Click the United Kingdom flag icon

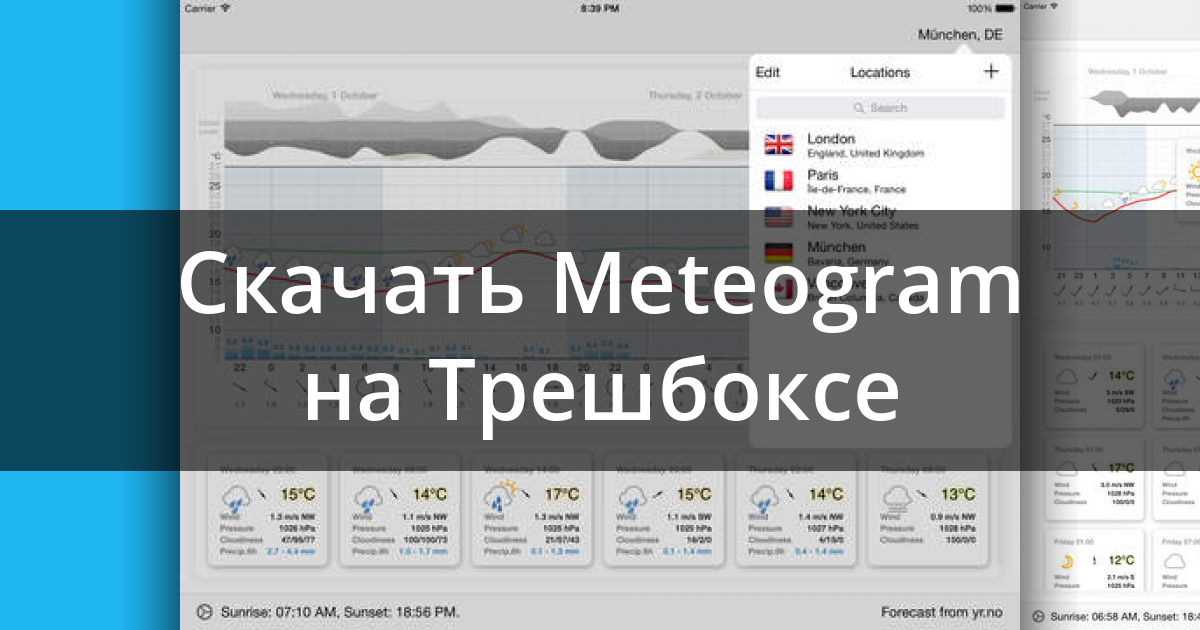point(778,145)
